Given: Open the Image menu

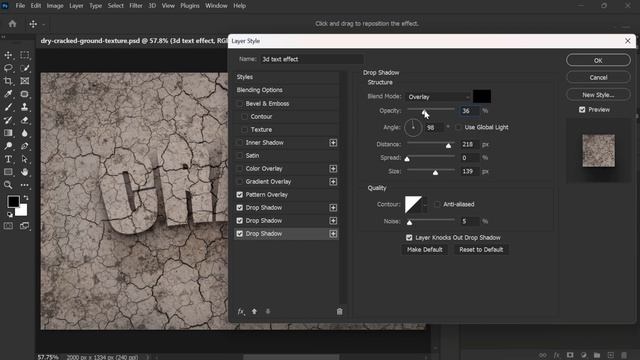Looking at the screenshot, I should point(55,6).
